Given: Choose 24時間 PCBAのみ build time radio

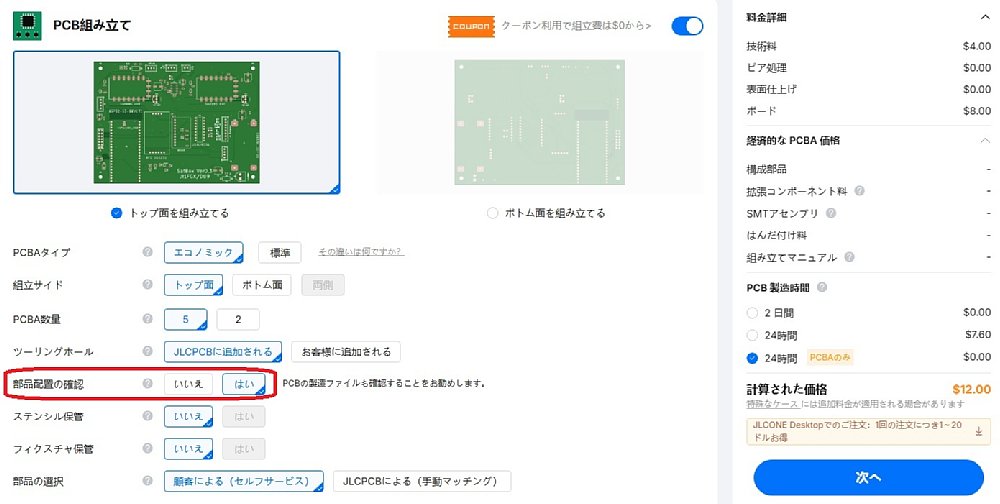Looking at the screenshot, I should 753,358.
